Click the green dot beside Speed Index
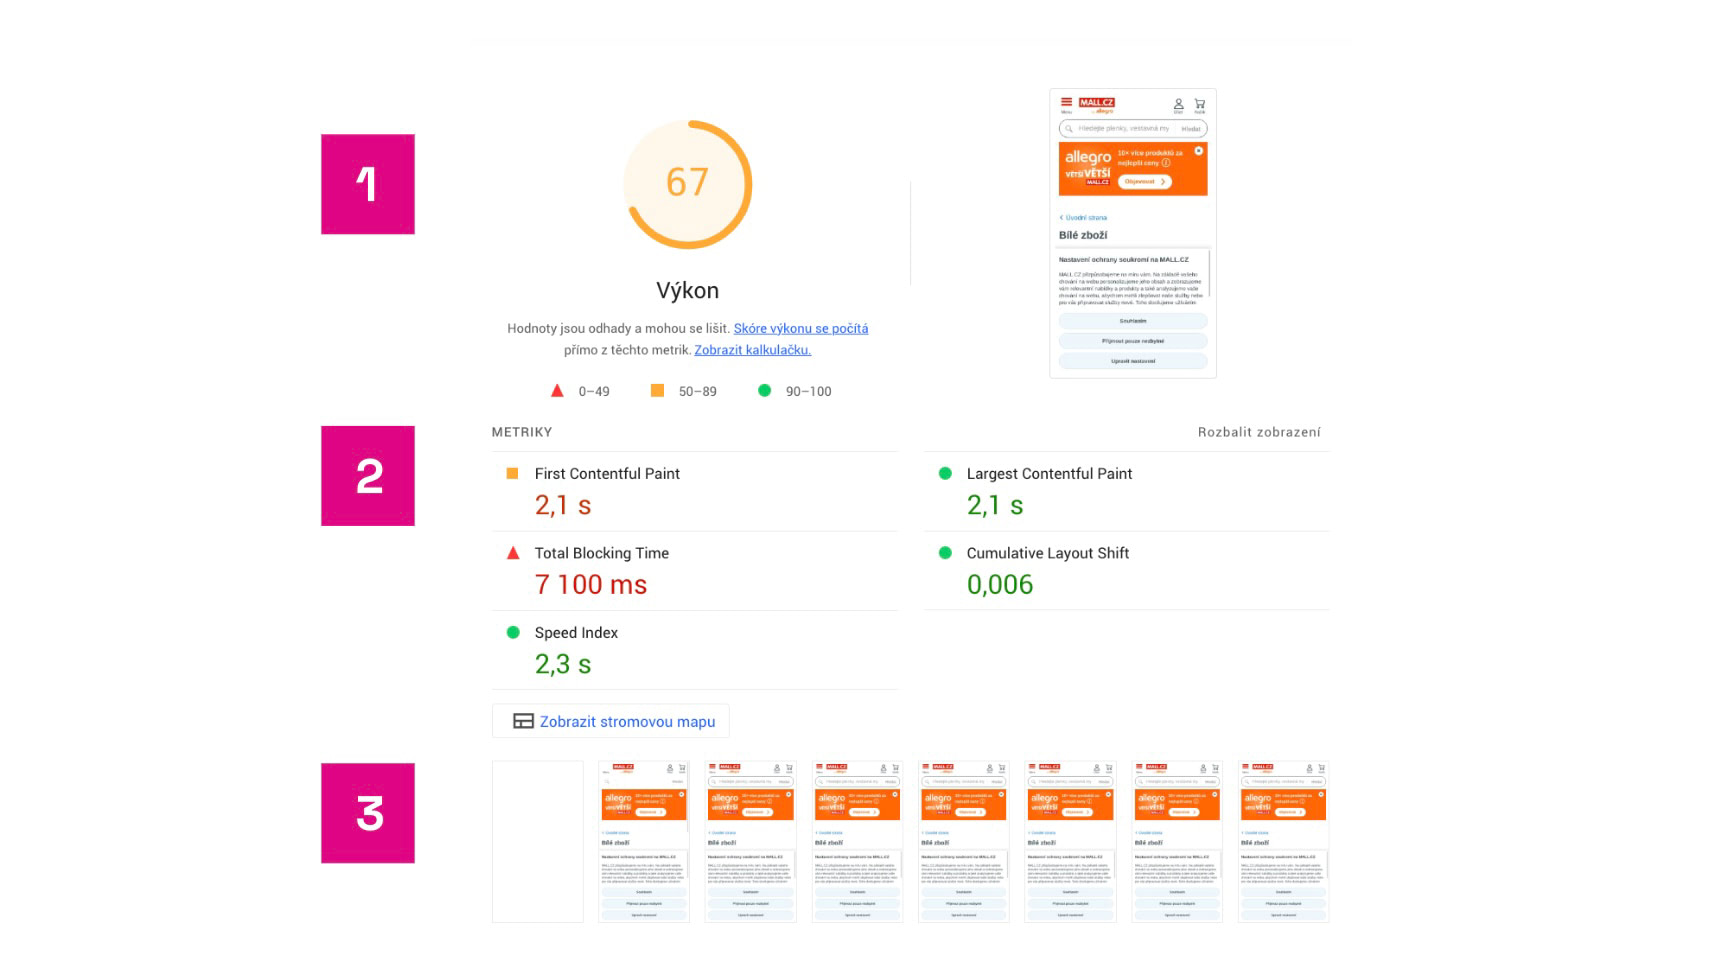Image resolution: width=1734 pixels, height=976 pixels. pos(513,632)
